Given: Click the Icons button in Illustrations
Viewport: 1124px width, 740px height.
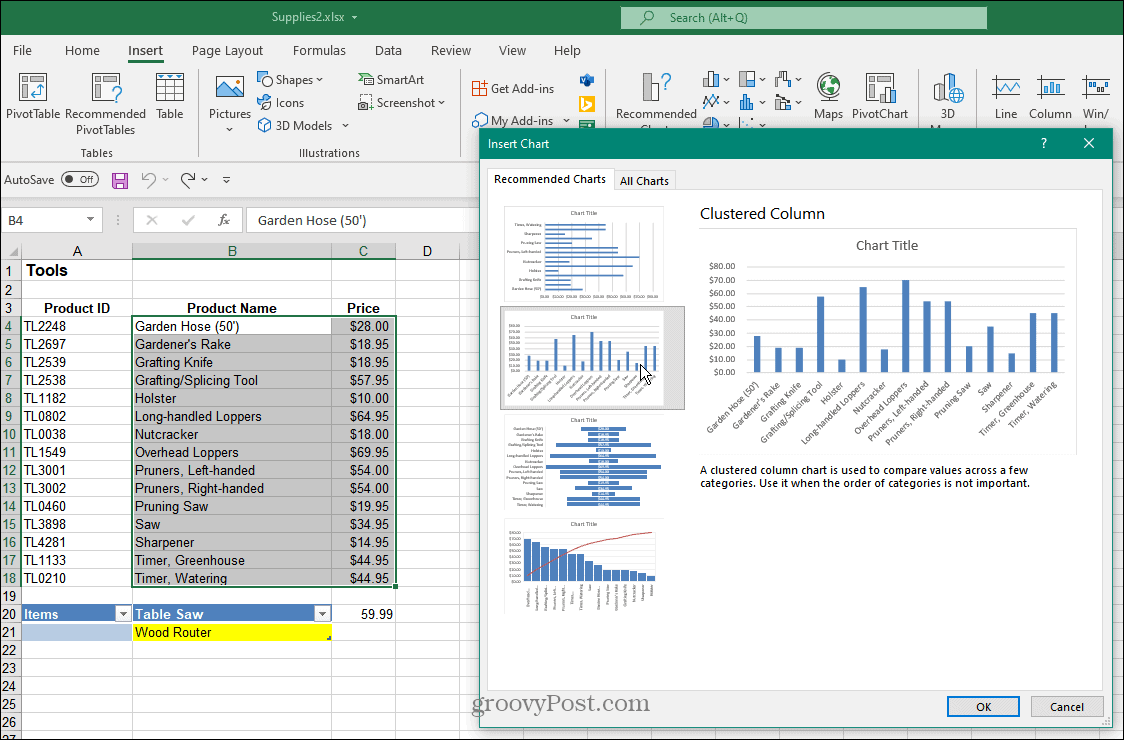Looking at the screenshot, I should [280, 103].
